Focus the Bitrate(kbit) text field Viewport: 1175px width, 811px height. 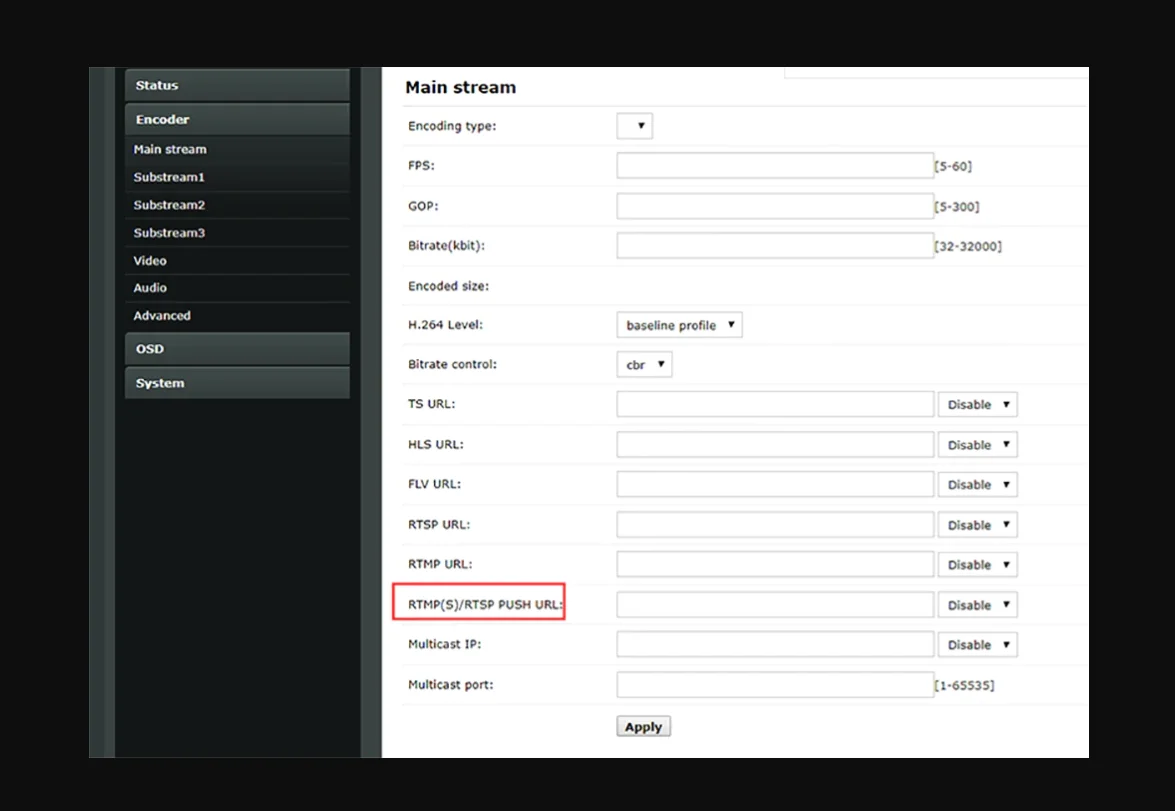[774, 246]
